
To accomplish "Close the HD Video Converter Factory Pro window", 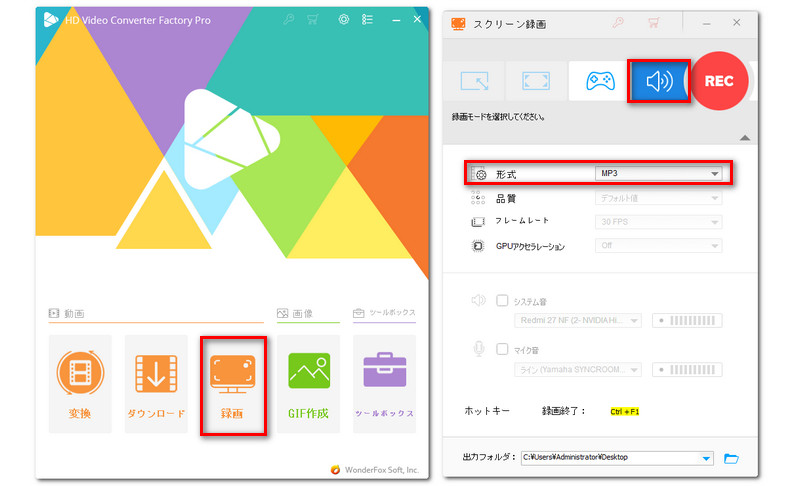I will [417, 19].
